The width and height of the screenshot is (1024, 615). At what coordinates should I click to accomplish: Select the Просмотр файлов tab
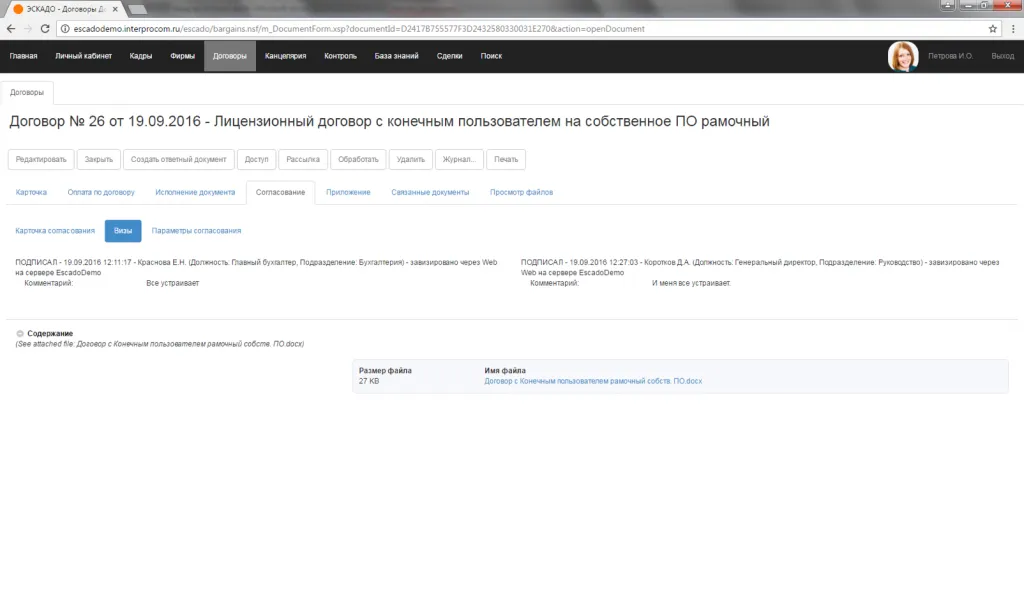coord(521,192)
